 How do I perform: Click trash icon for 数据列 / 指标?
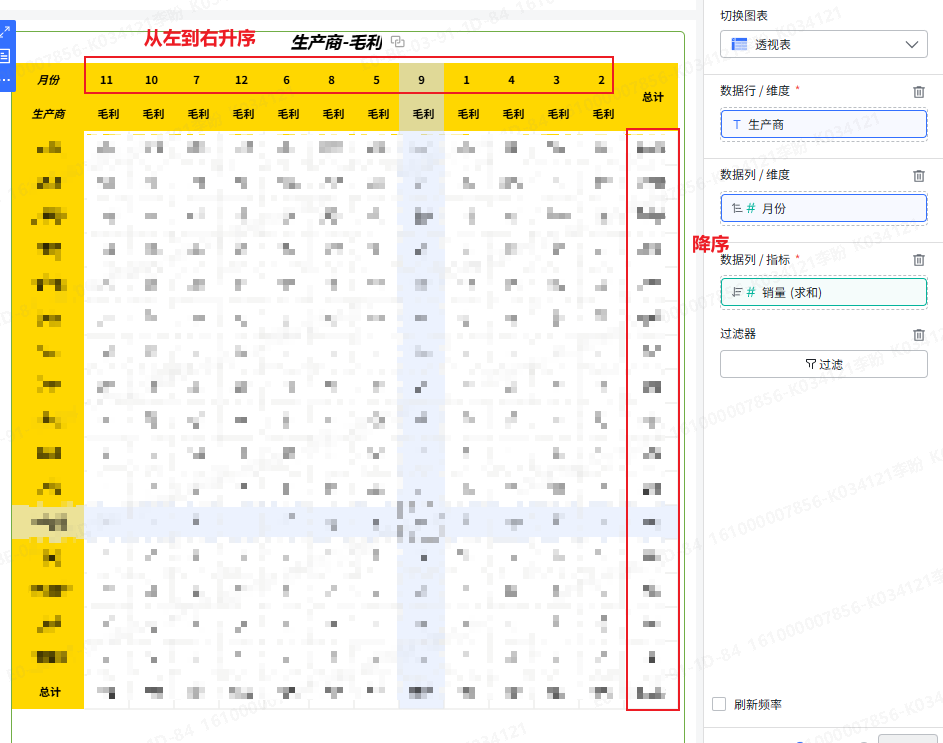[918, 260]
